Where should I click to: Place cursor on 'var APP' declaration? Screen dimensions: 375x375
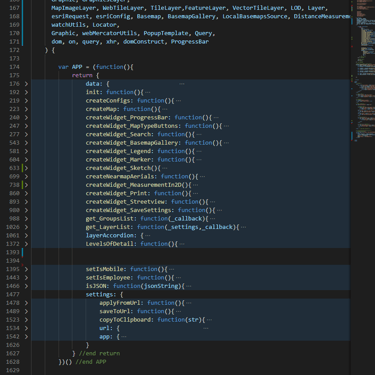pos(70,67)
